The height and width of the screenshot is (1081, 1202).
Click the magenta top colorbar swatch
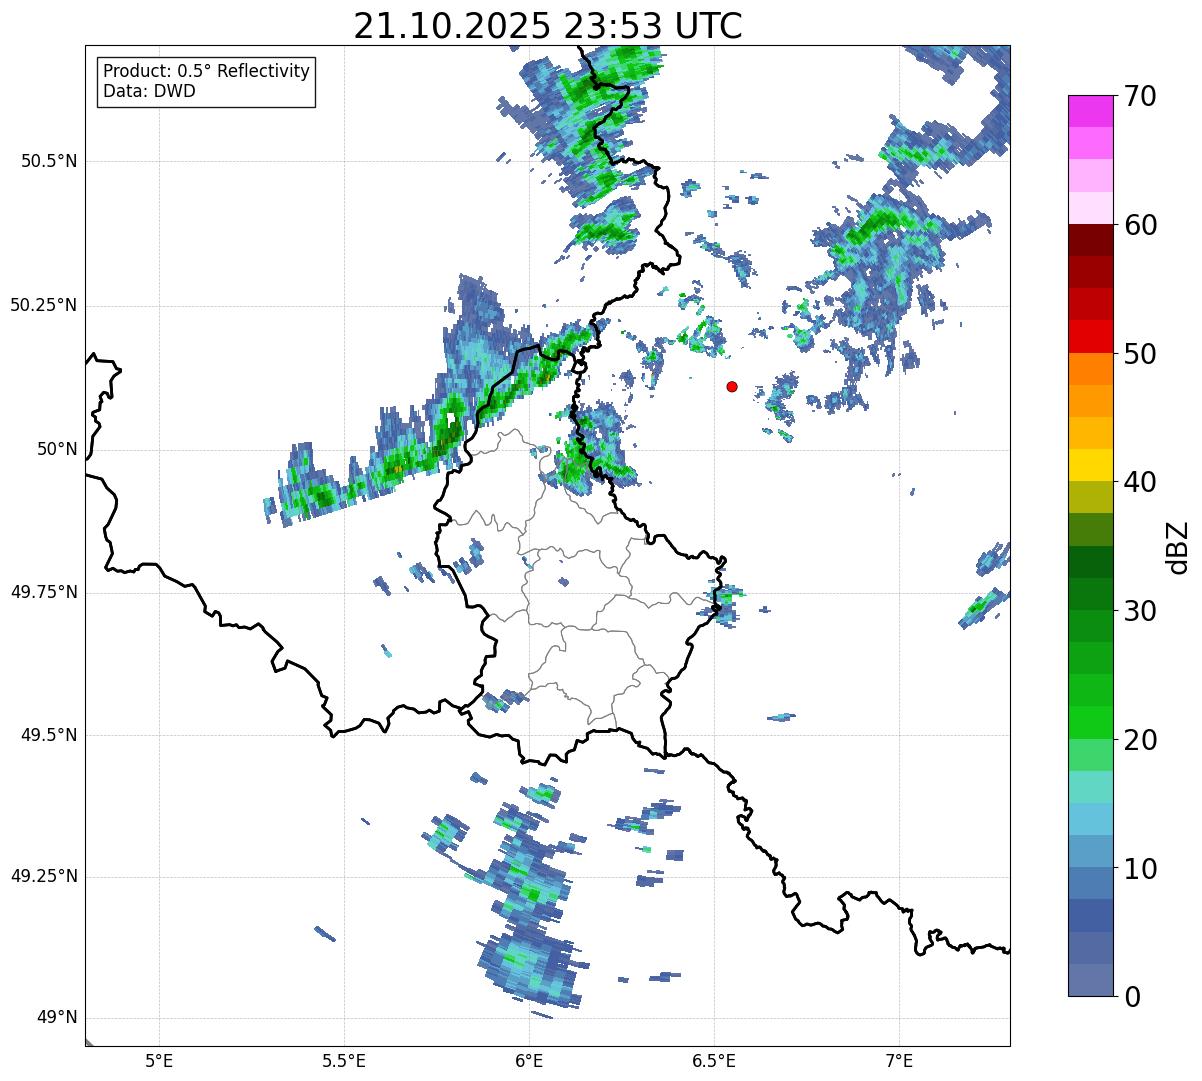[1090, 111]
